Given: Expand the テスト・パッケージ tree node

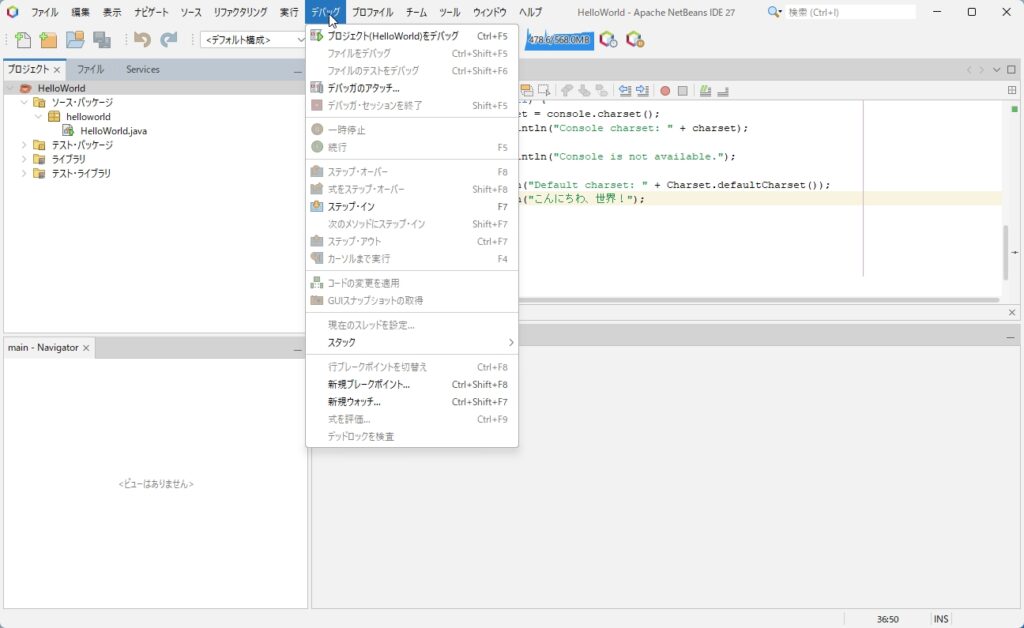Looking at the screenshot, I should point(24,145).
